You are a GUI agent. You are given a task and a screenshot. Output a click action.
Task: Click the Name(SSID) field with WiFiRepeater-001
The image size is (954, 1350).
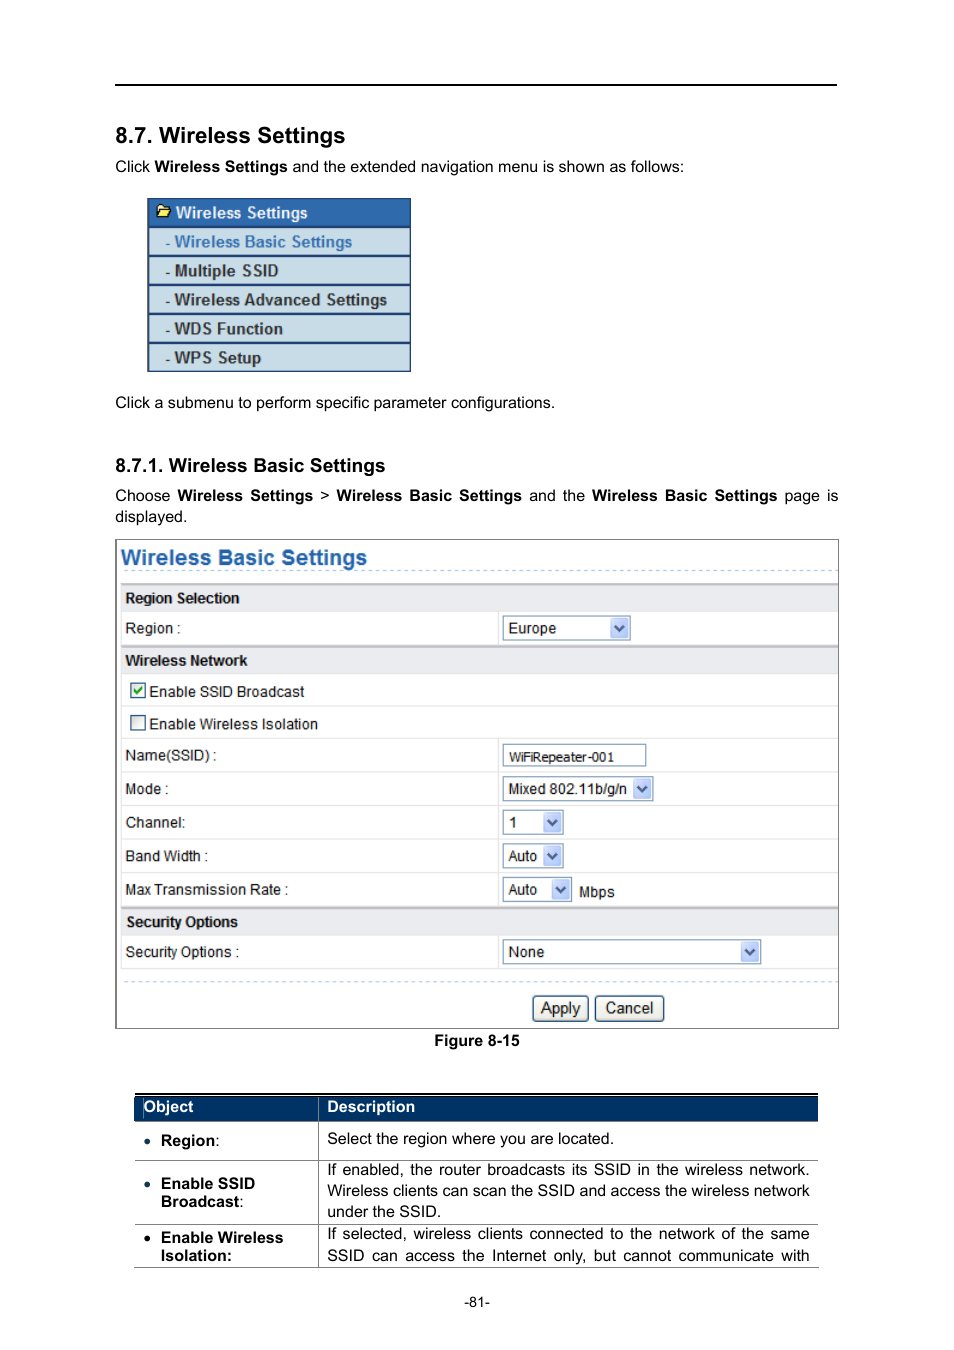coord(574,756)
